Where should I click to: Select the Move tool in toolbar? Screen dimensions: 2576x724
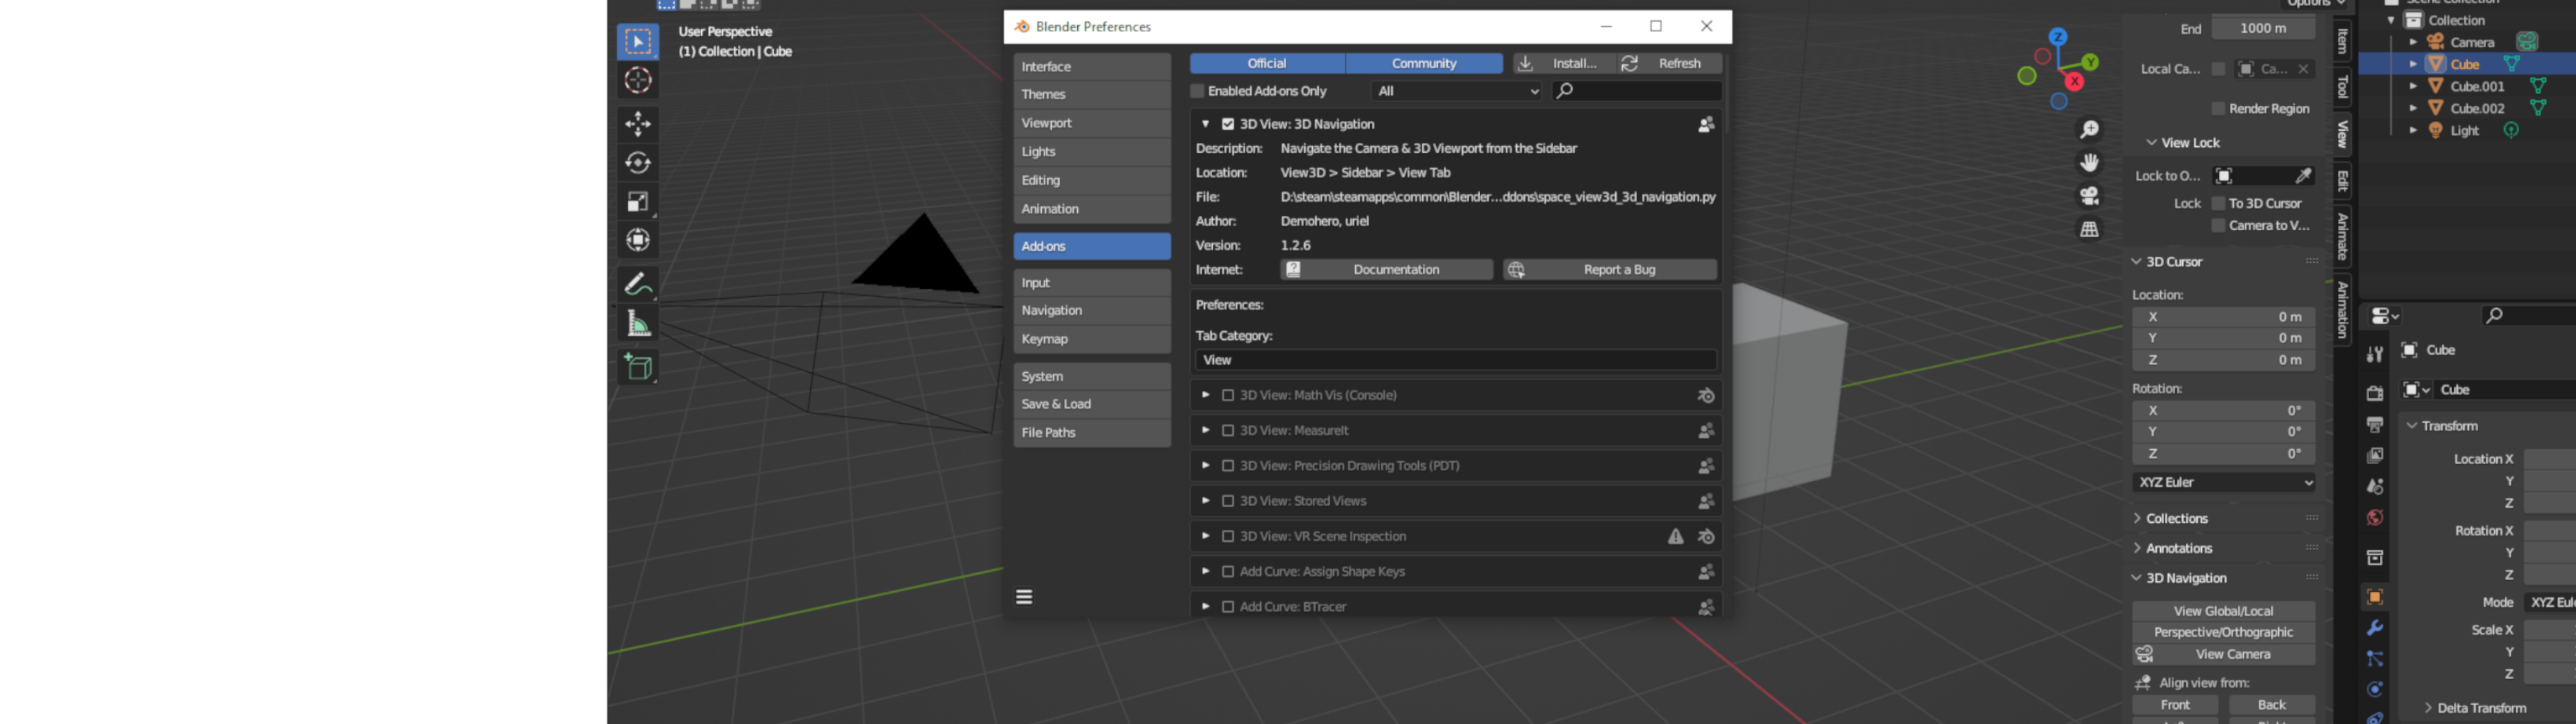pyautogui.click(x=638, y=124)
